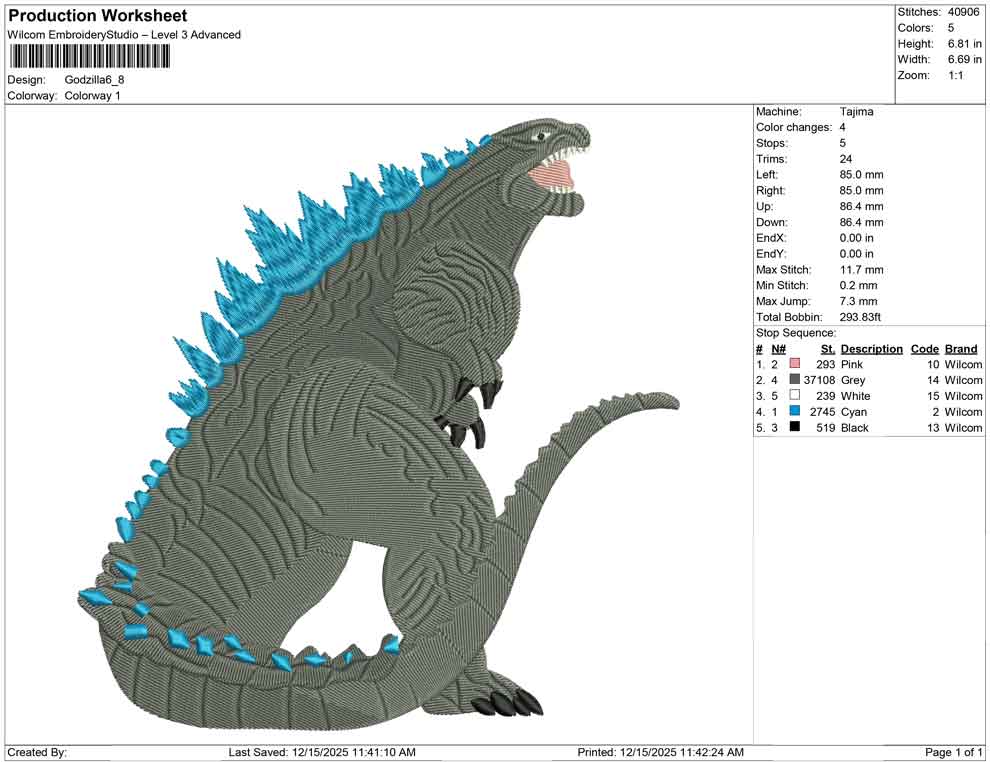
Task: Click the 'St.' column header
Action: tap(828, 349)
